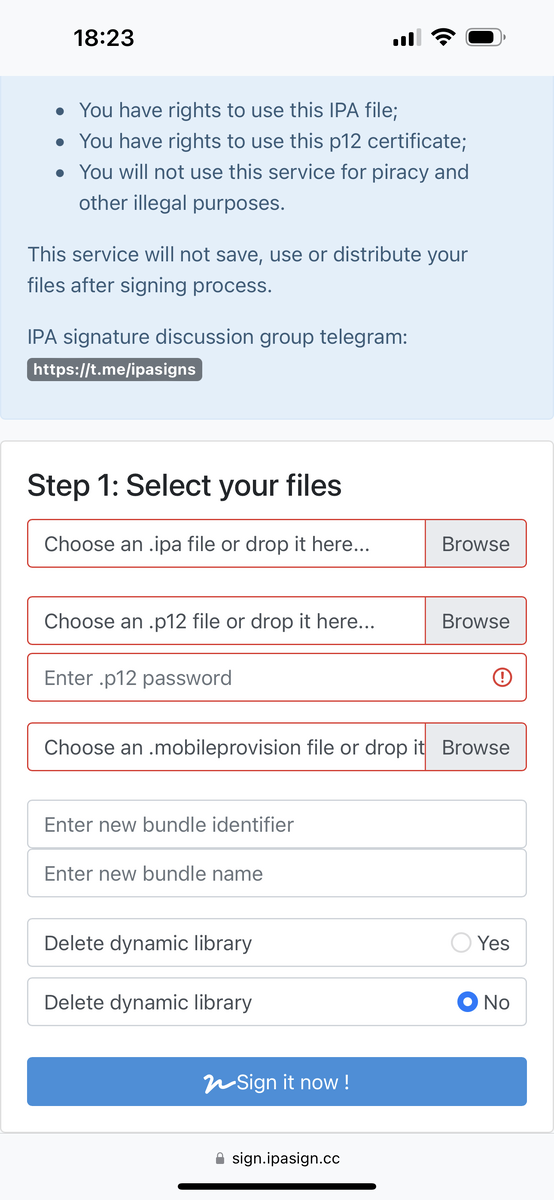This screenshot has width=554, height=1200.
Task: Tap the .ipa file drop area
Action: point(227,544)
